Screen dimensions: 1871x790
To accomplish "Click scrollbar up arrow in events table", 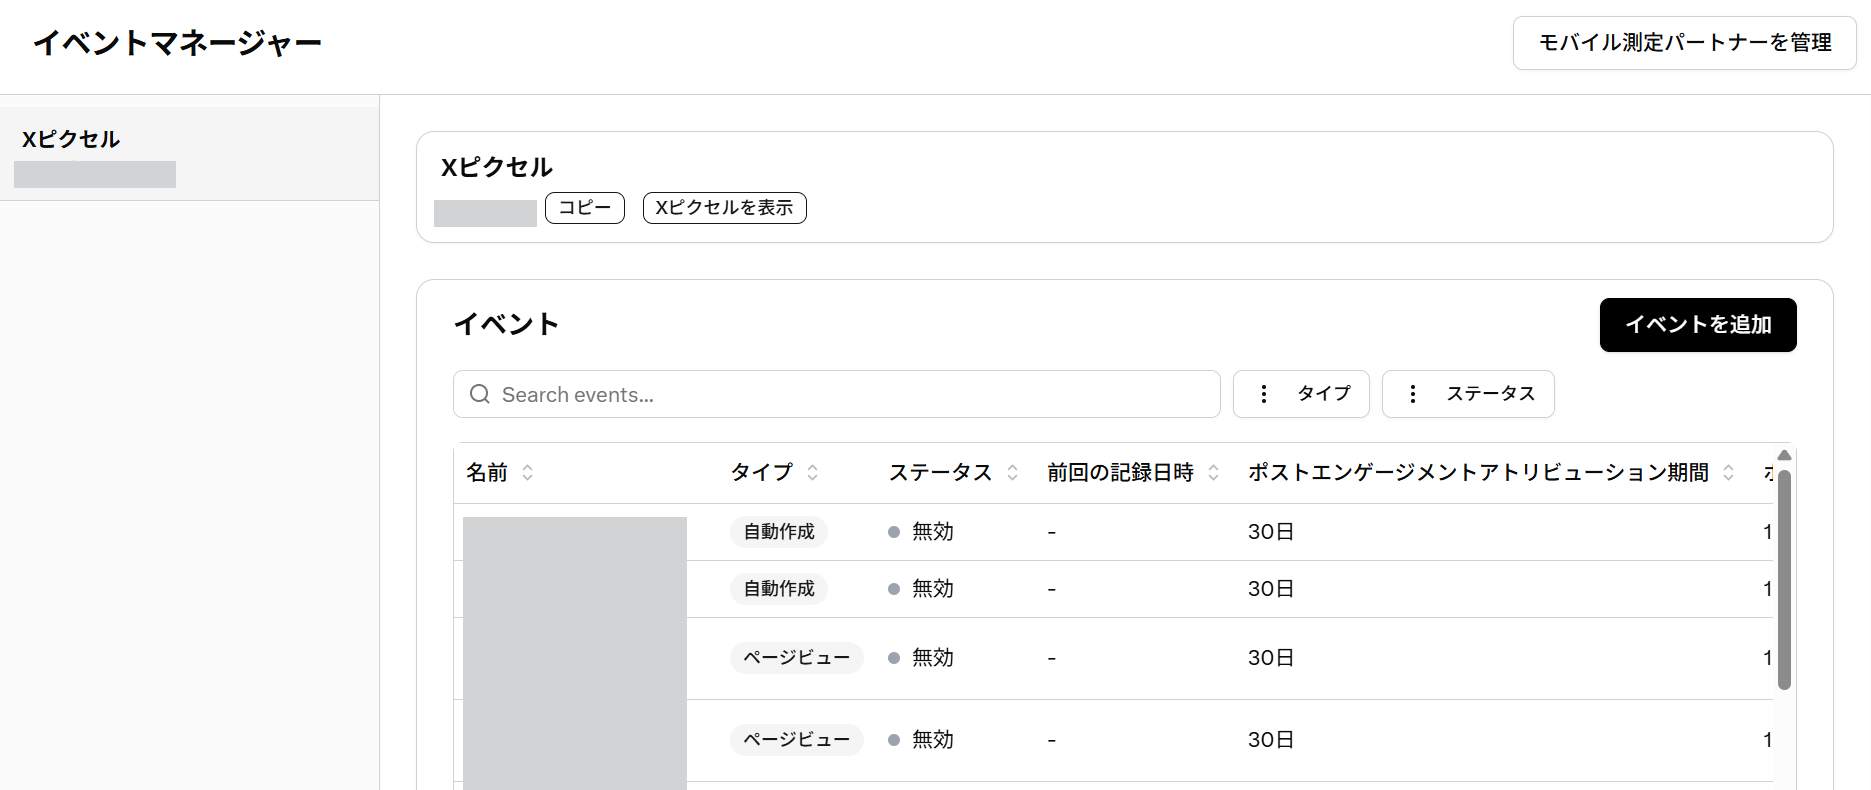I will tap(1784, 455).
